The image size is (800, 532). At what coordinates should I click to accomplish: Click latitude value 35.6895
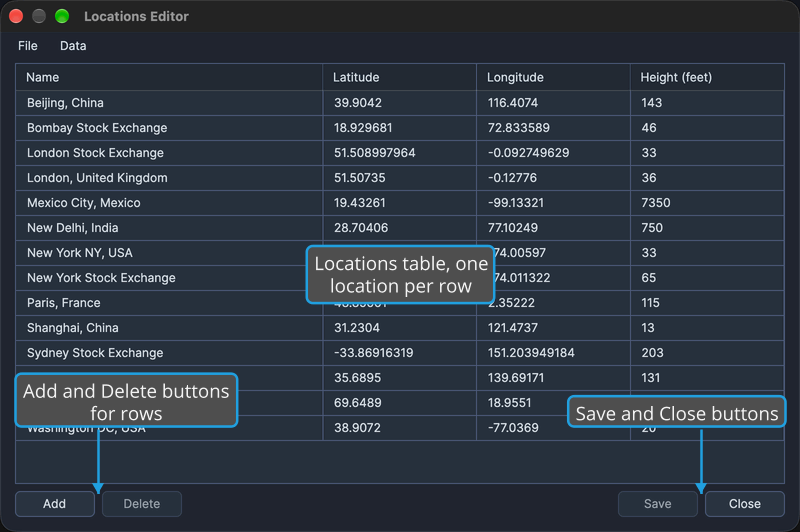pos(399,378)
